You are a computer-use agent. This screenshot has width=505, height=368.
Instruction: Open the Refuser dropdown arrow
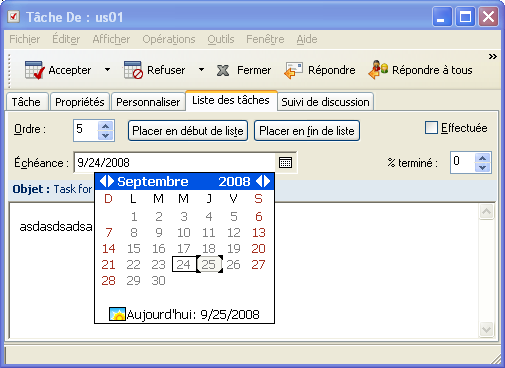(x=201, y=70)
